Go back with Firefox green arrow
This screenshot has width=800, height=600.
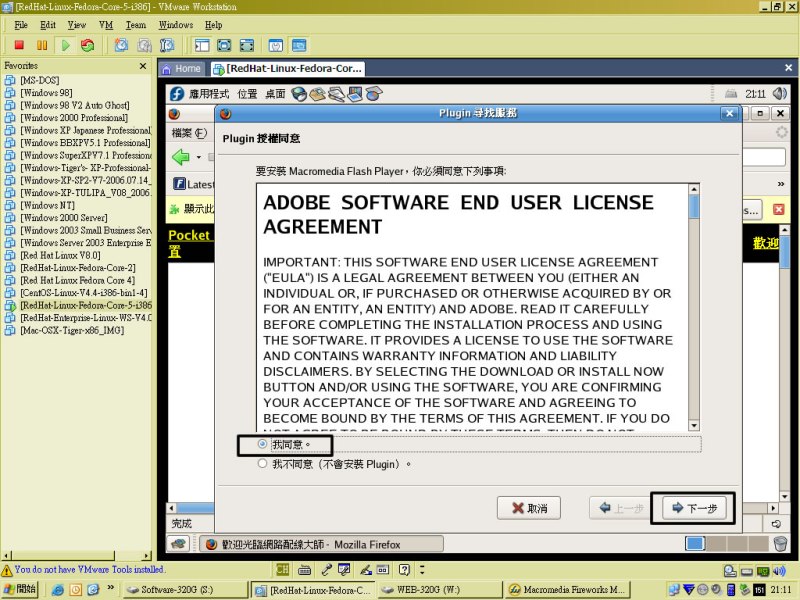tap(181, 157)
